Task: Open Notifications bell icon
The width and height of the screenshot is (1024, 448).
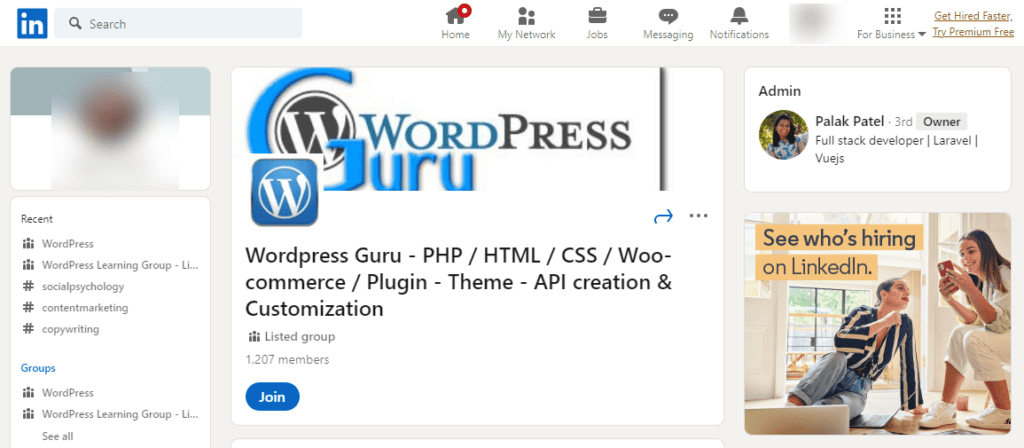Action: 739,16
